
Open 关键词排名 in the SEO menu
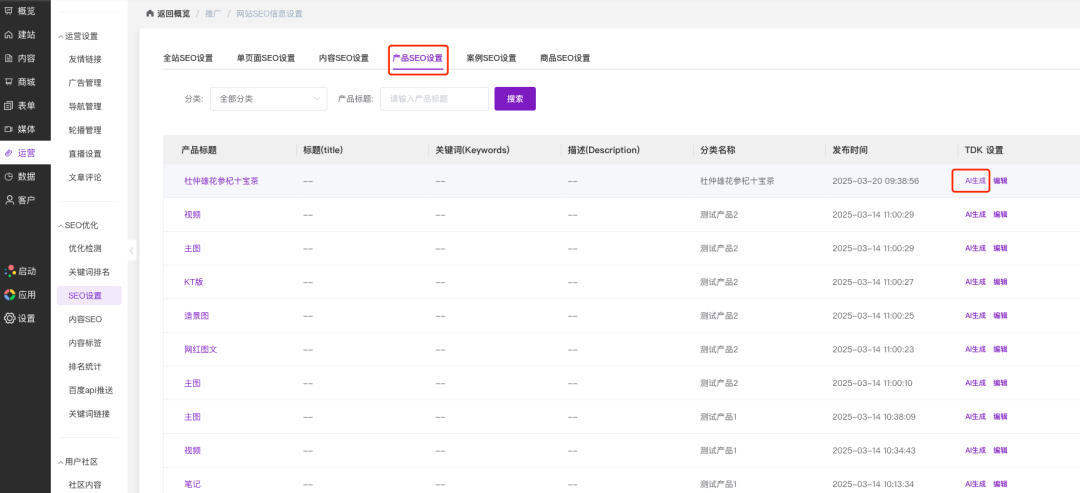pos(89,272)
